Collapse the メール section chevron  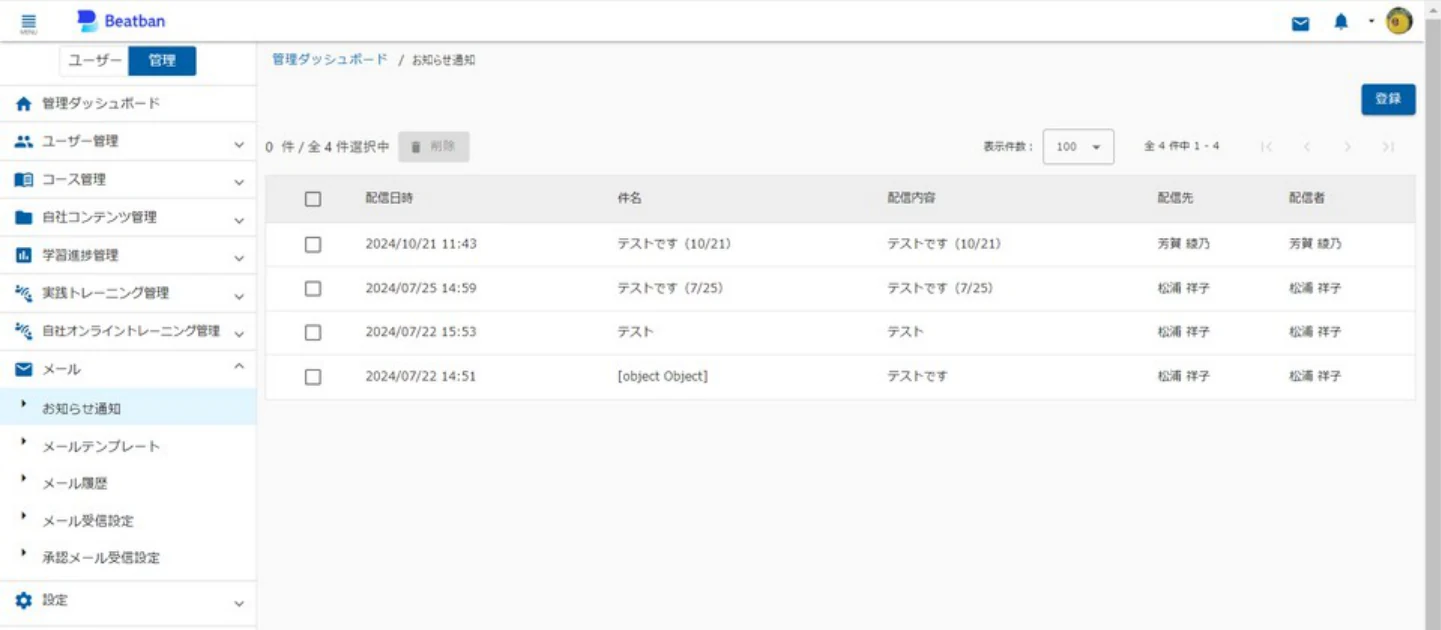click(239, 367)
